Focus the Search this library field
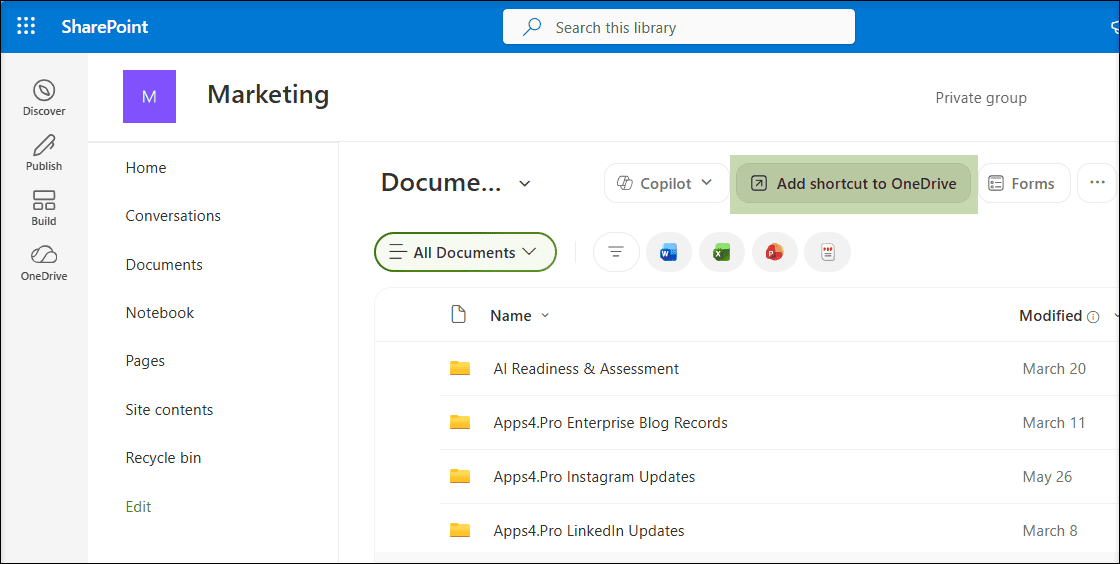 pos(679,27)
